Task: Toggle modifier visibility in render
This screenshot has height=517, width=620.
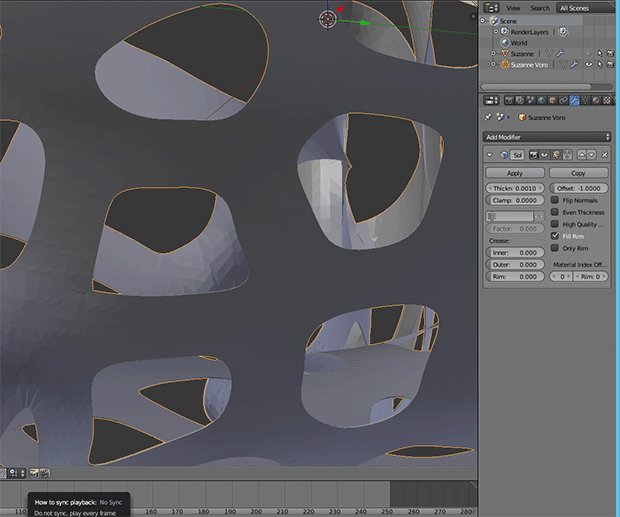Action: point(533,155)
